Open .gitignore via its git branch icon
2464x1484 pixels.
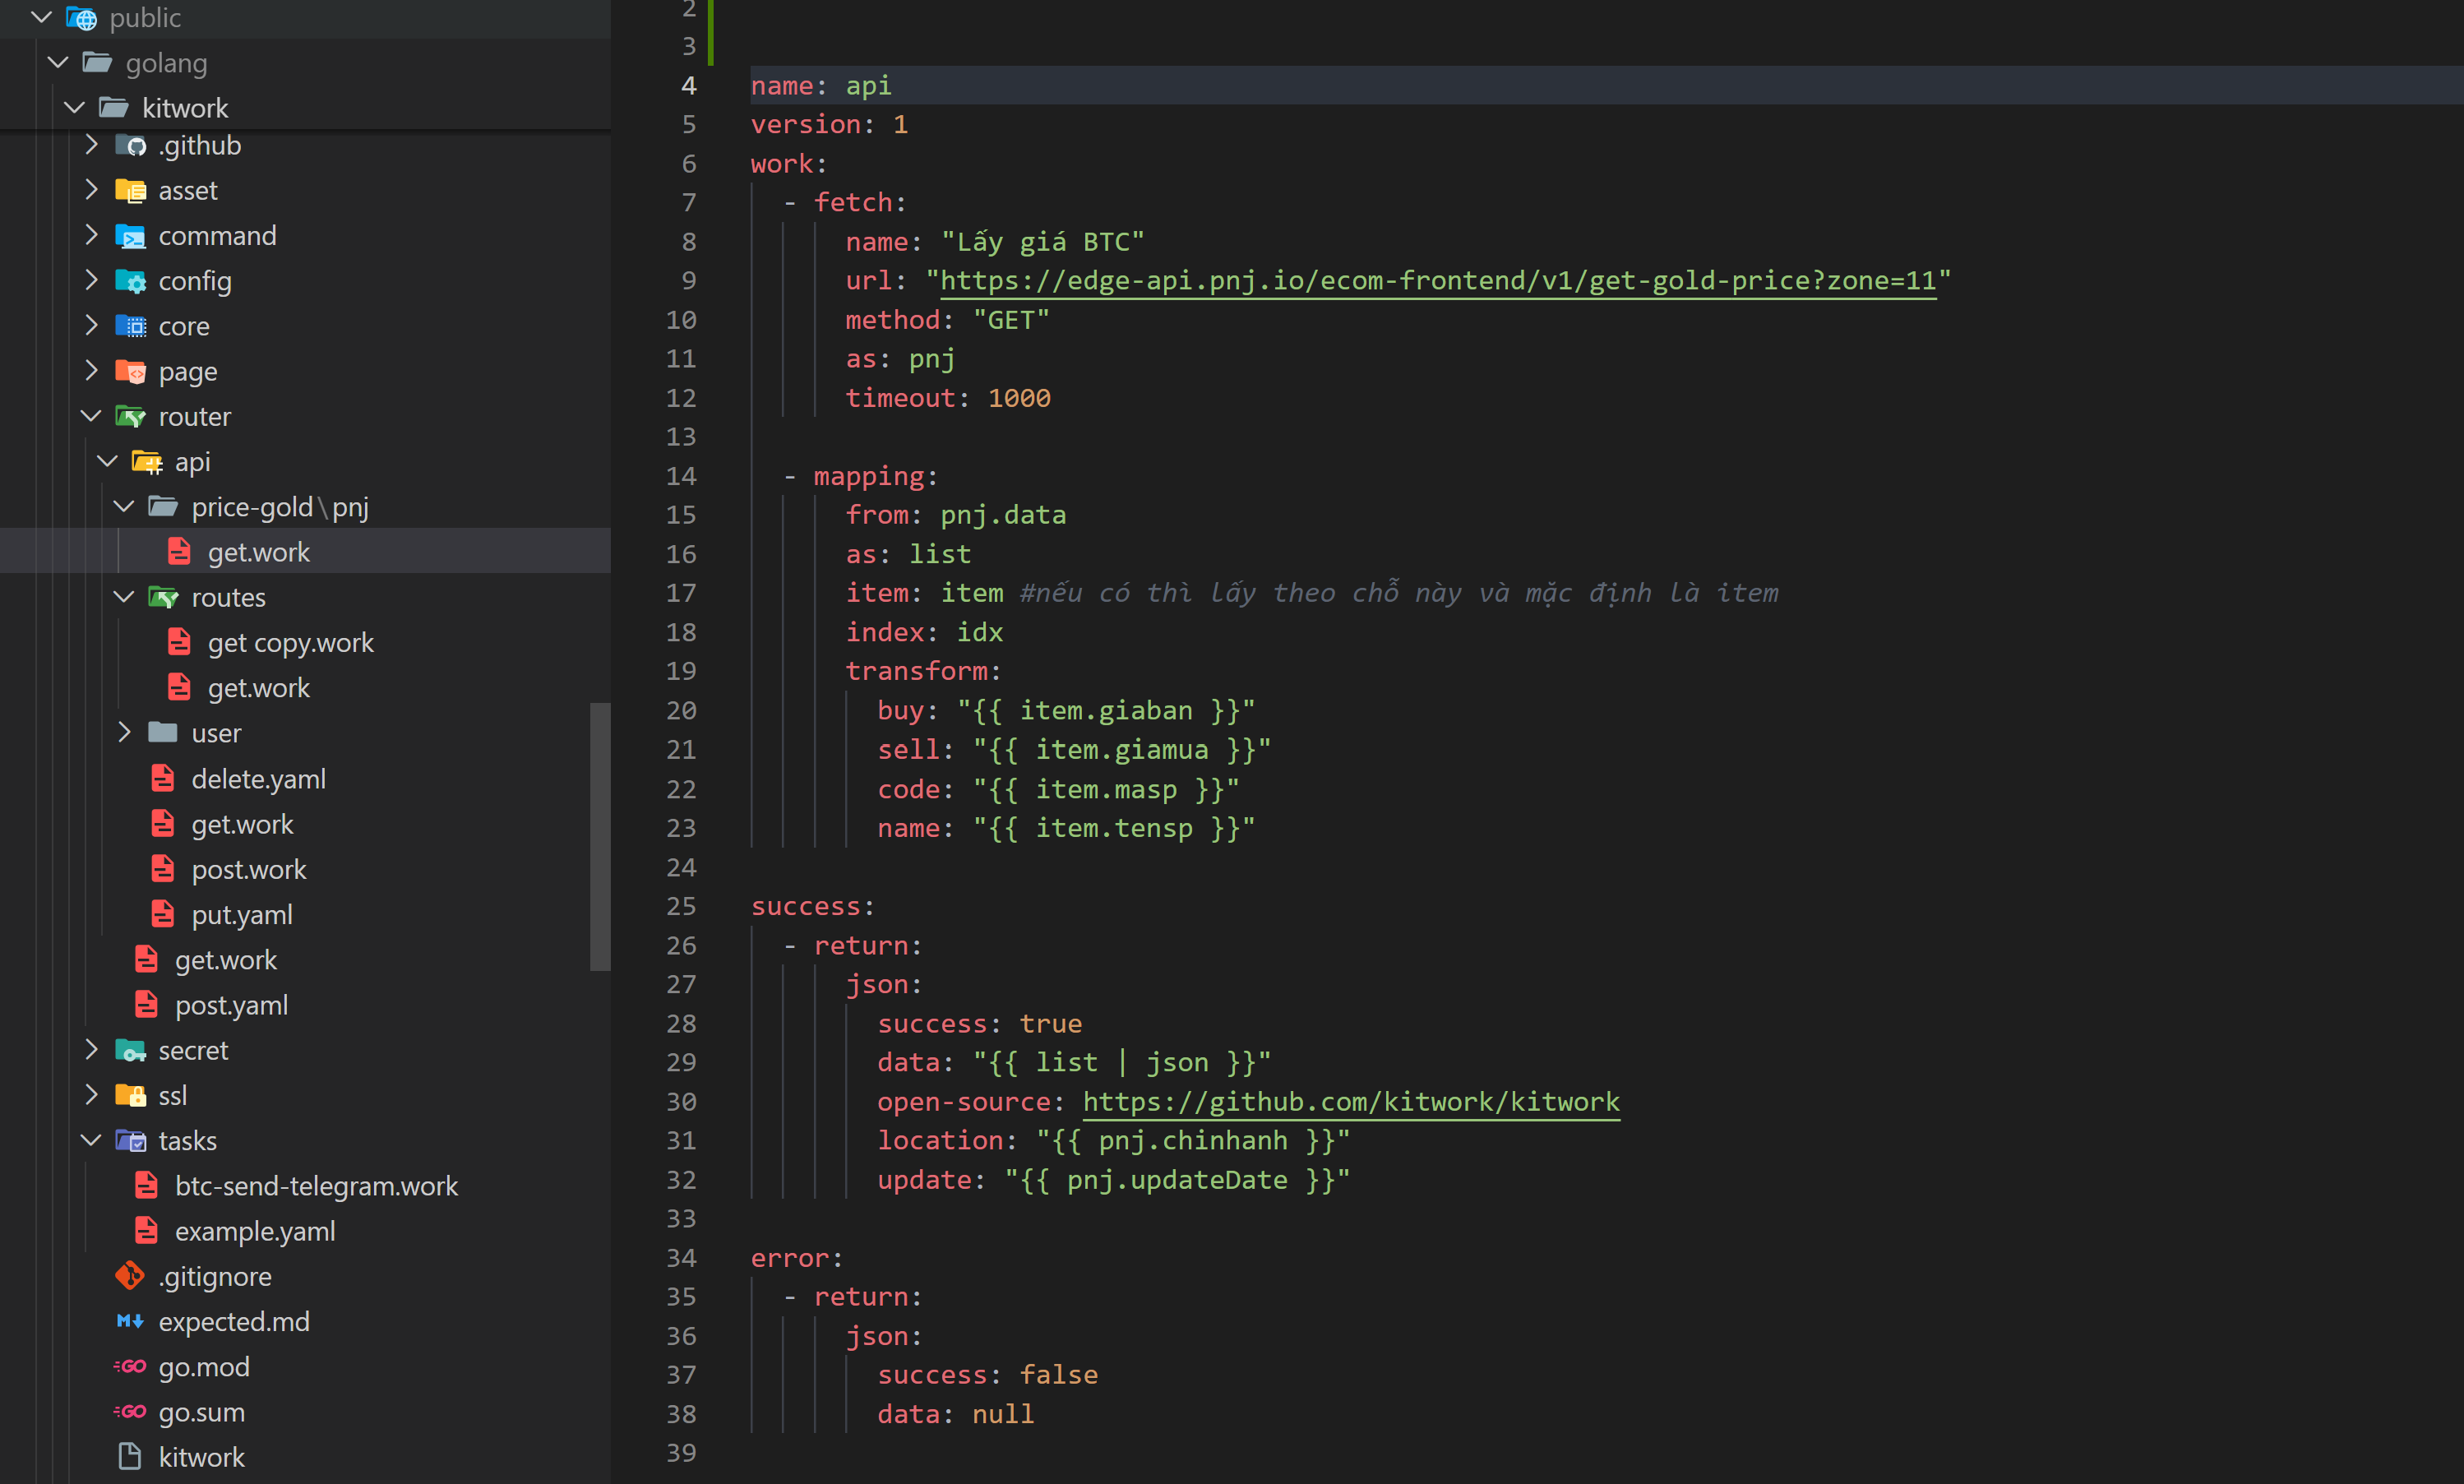[131, 1276]
